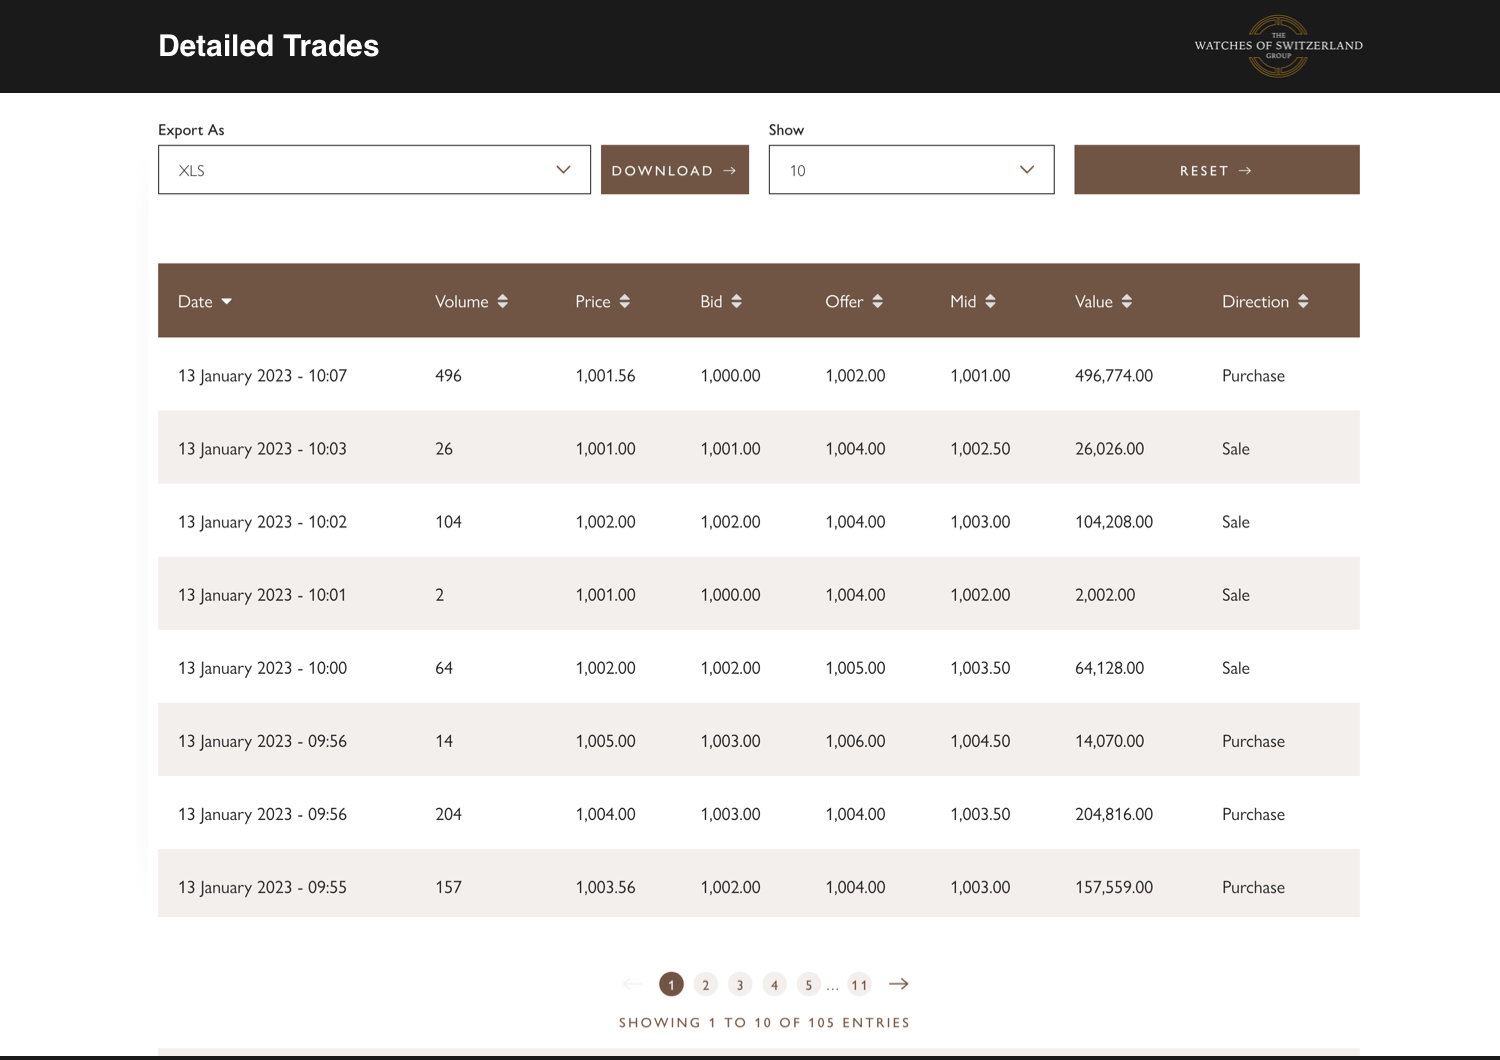Open the Export As format dropdown
The height and width of the screenshot is (1060, 1500).
click(374, 169)
